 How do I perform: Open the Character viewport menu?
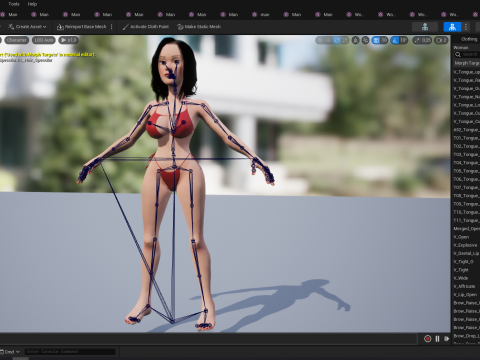pyautogui.click(x=16, y=40)
